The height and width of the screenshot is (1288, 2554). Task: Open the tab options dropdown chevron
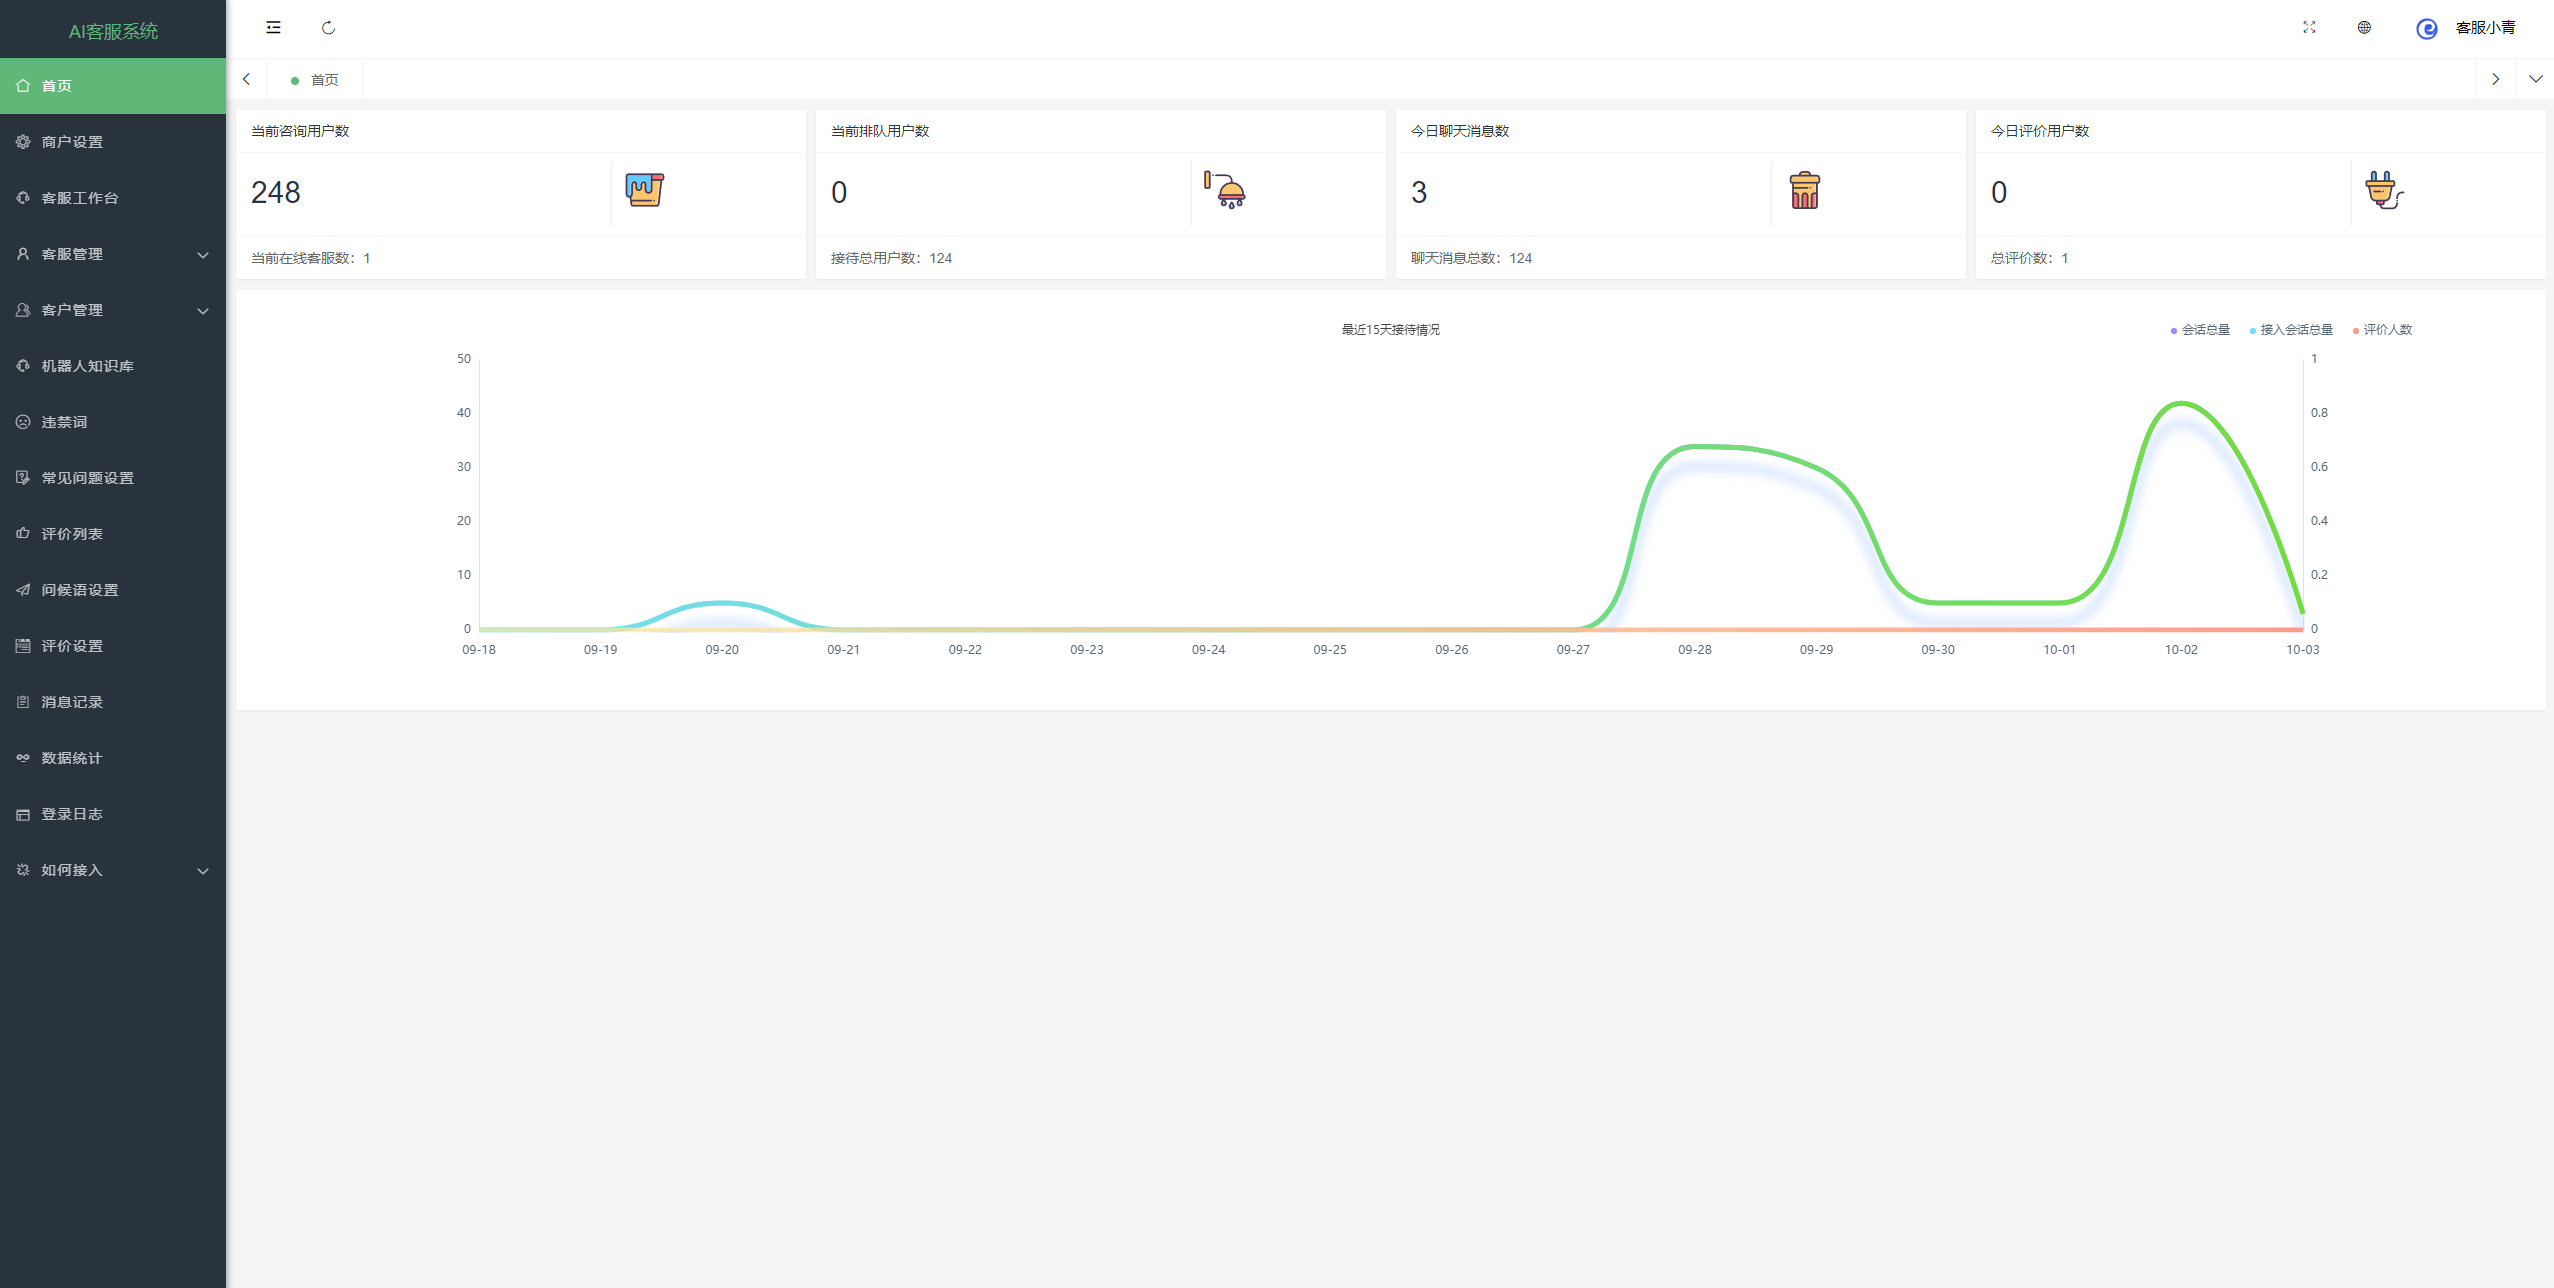coord(2535,79)
